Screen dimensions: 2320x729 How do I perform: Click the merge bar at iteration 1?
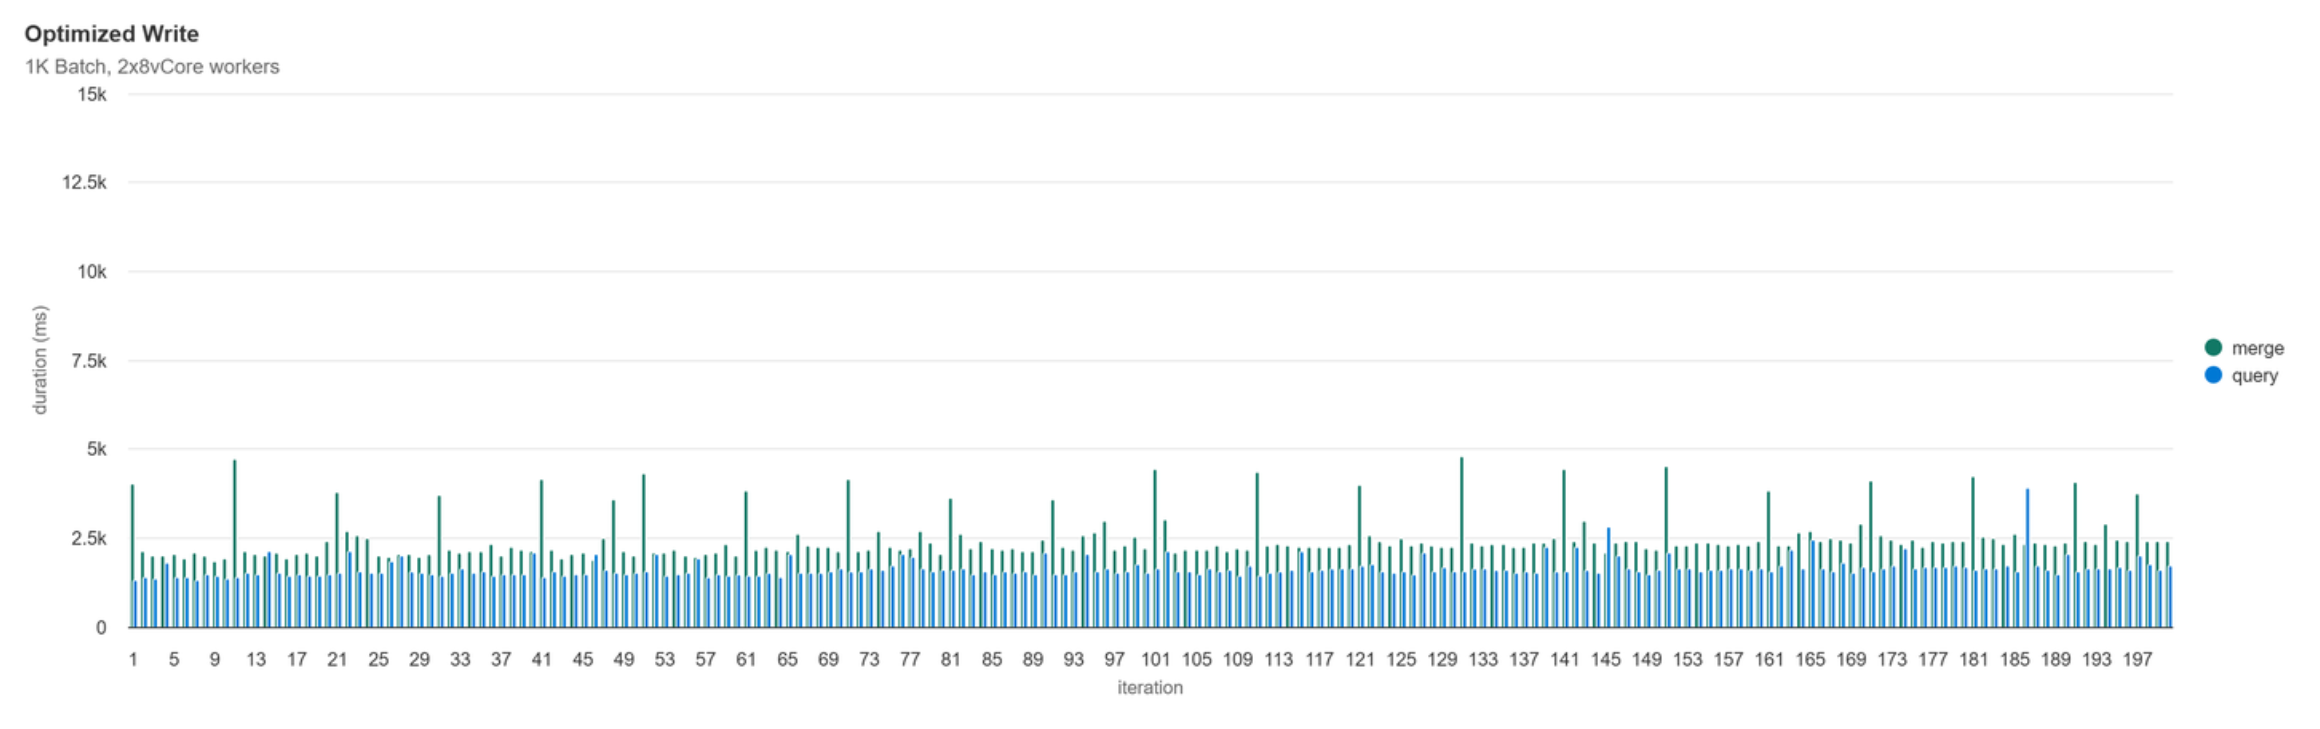[132, 556]
